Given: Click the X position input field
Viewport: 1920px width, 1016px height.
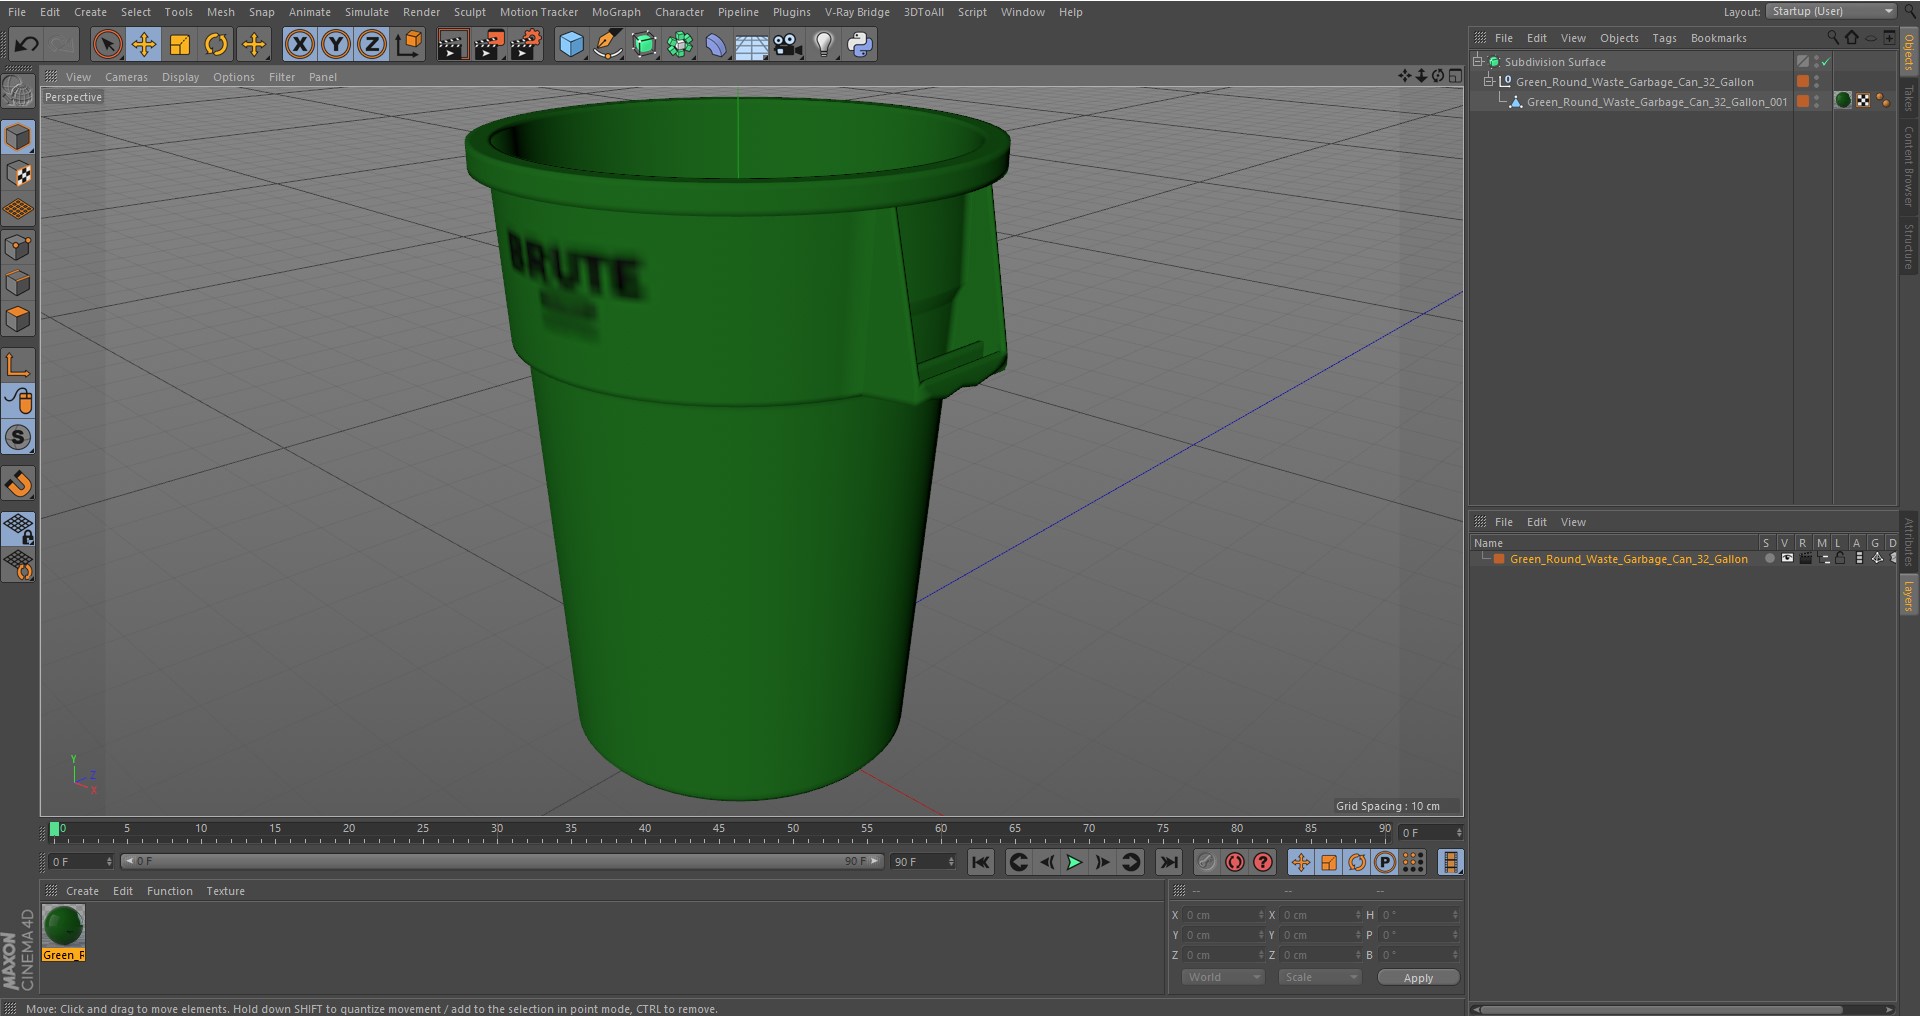Looking at the screenshot, I should [1225, 915].
